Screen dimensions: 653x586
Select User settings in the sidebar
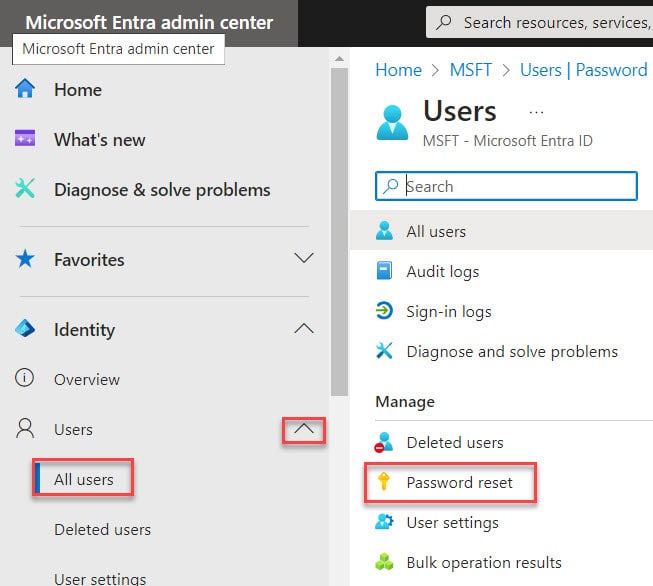coord(100,579)
